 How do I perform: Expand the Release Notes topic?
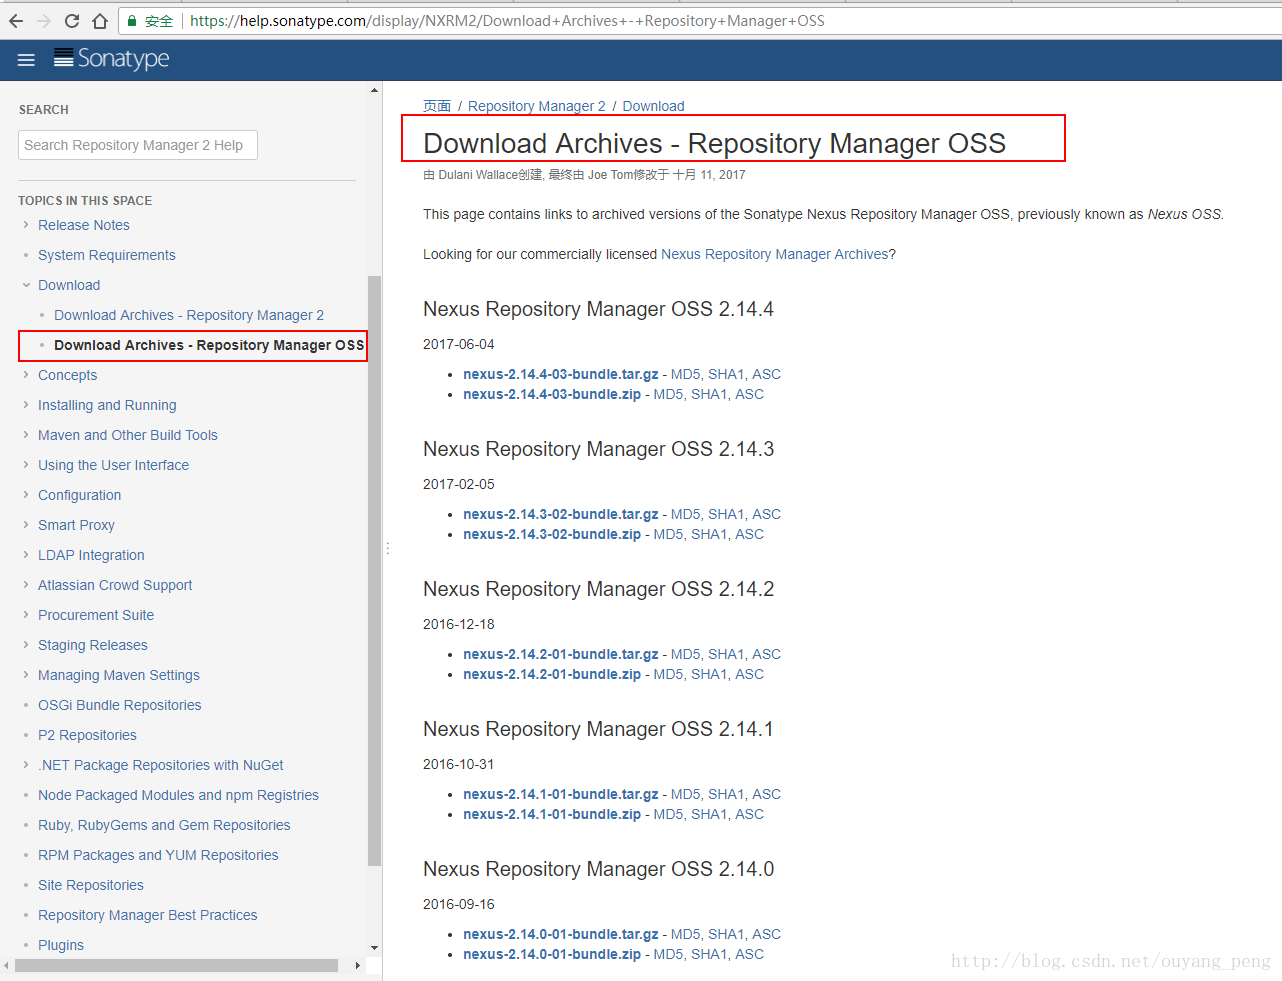pos(26,225)
